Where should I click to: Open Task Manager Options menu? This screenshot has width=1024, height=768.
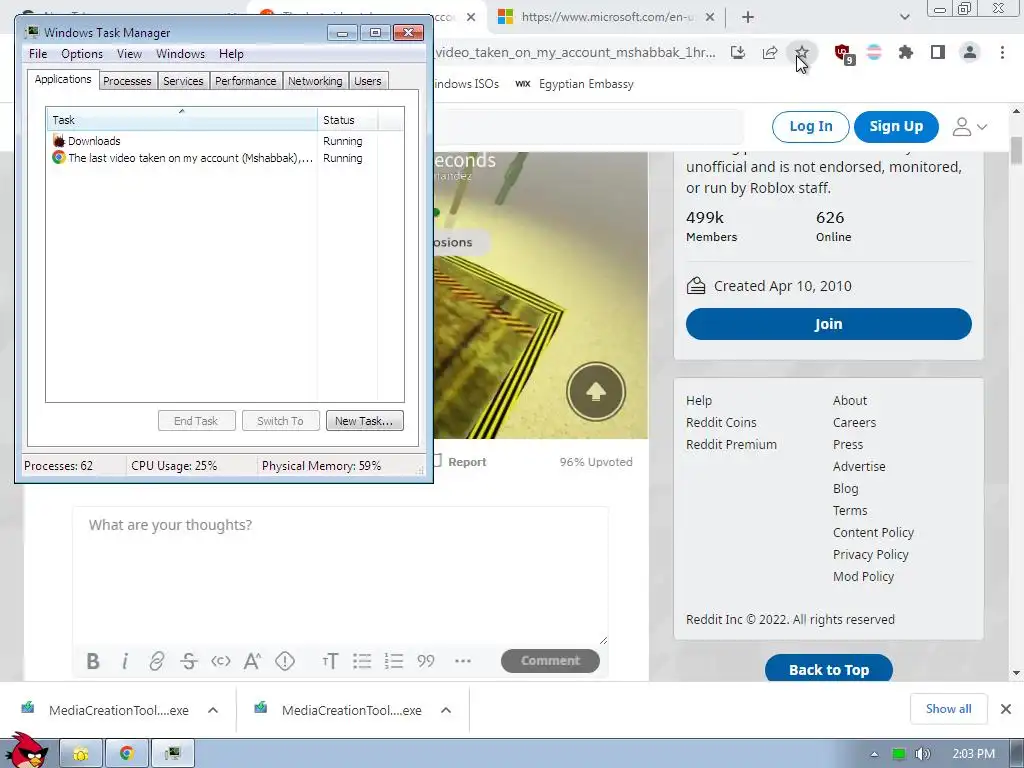pos(82,54)
